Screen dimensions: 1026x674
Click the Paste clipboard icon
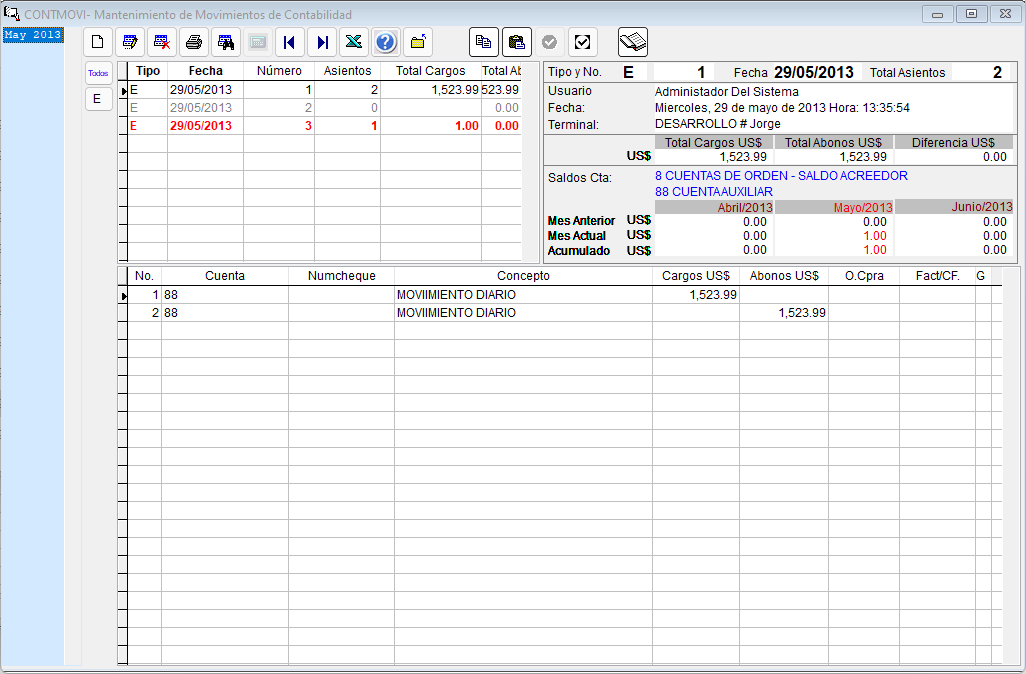click(517, 43)
